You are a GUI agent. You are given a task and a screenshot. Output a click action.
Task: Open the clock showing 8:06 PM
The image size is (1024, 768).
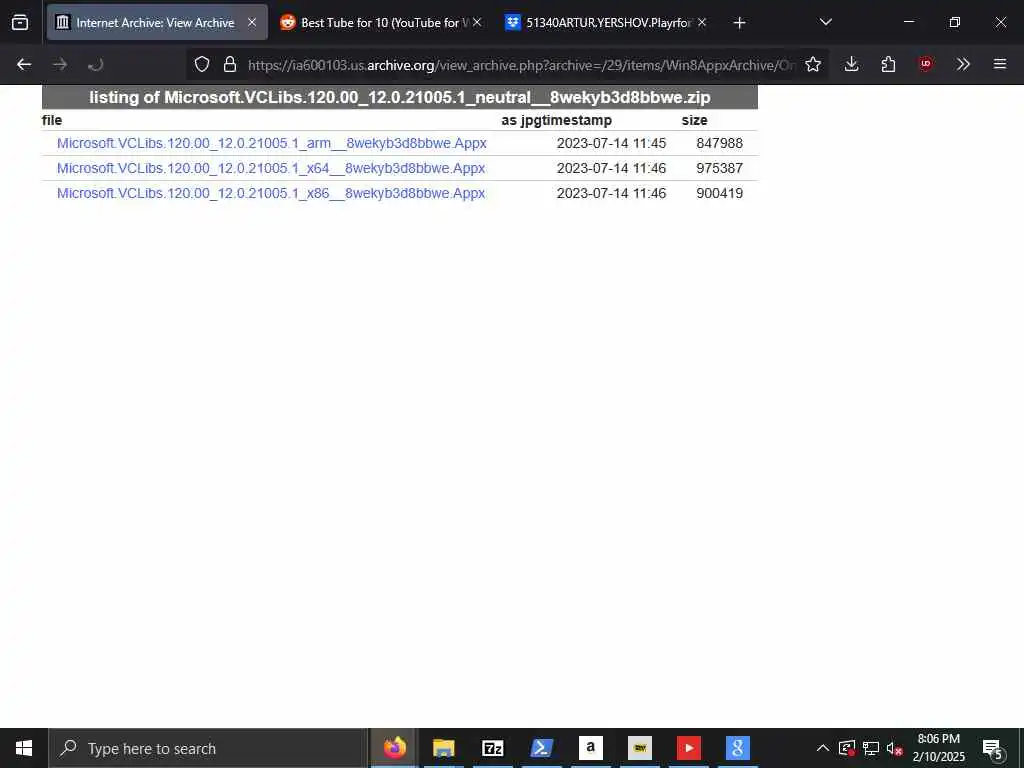[x=938, y=748]
